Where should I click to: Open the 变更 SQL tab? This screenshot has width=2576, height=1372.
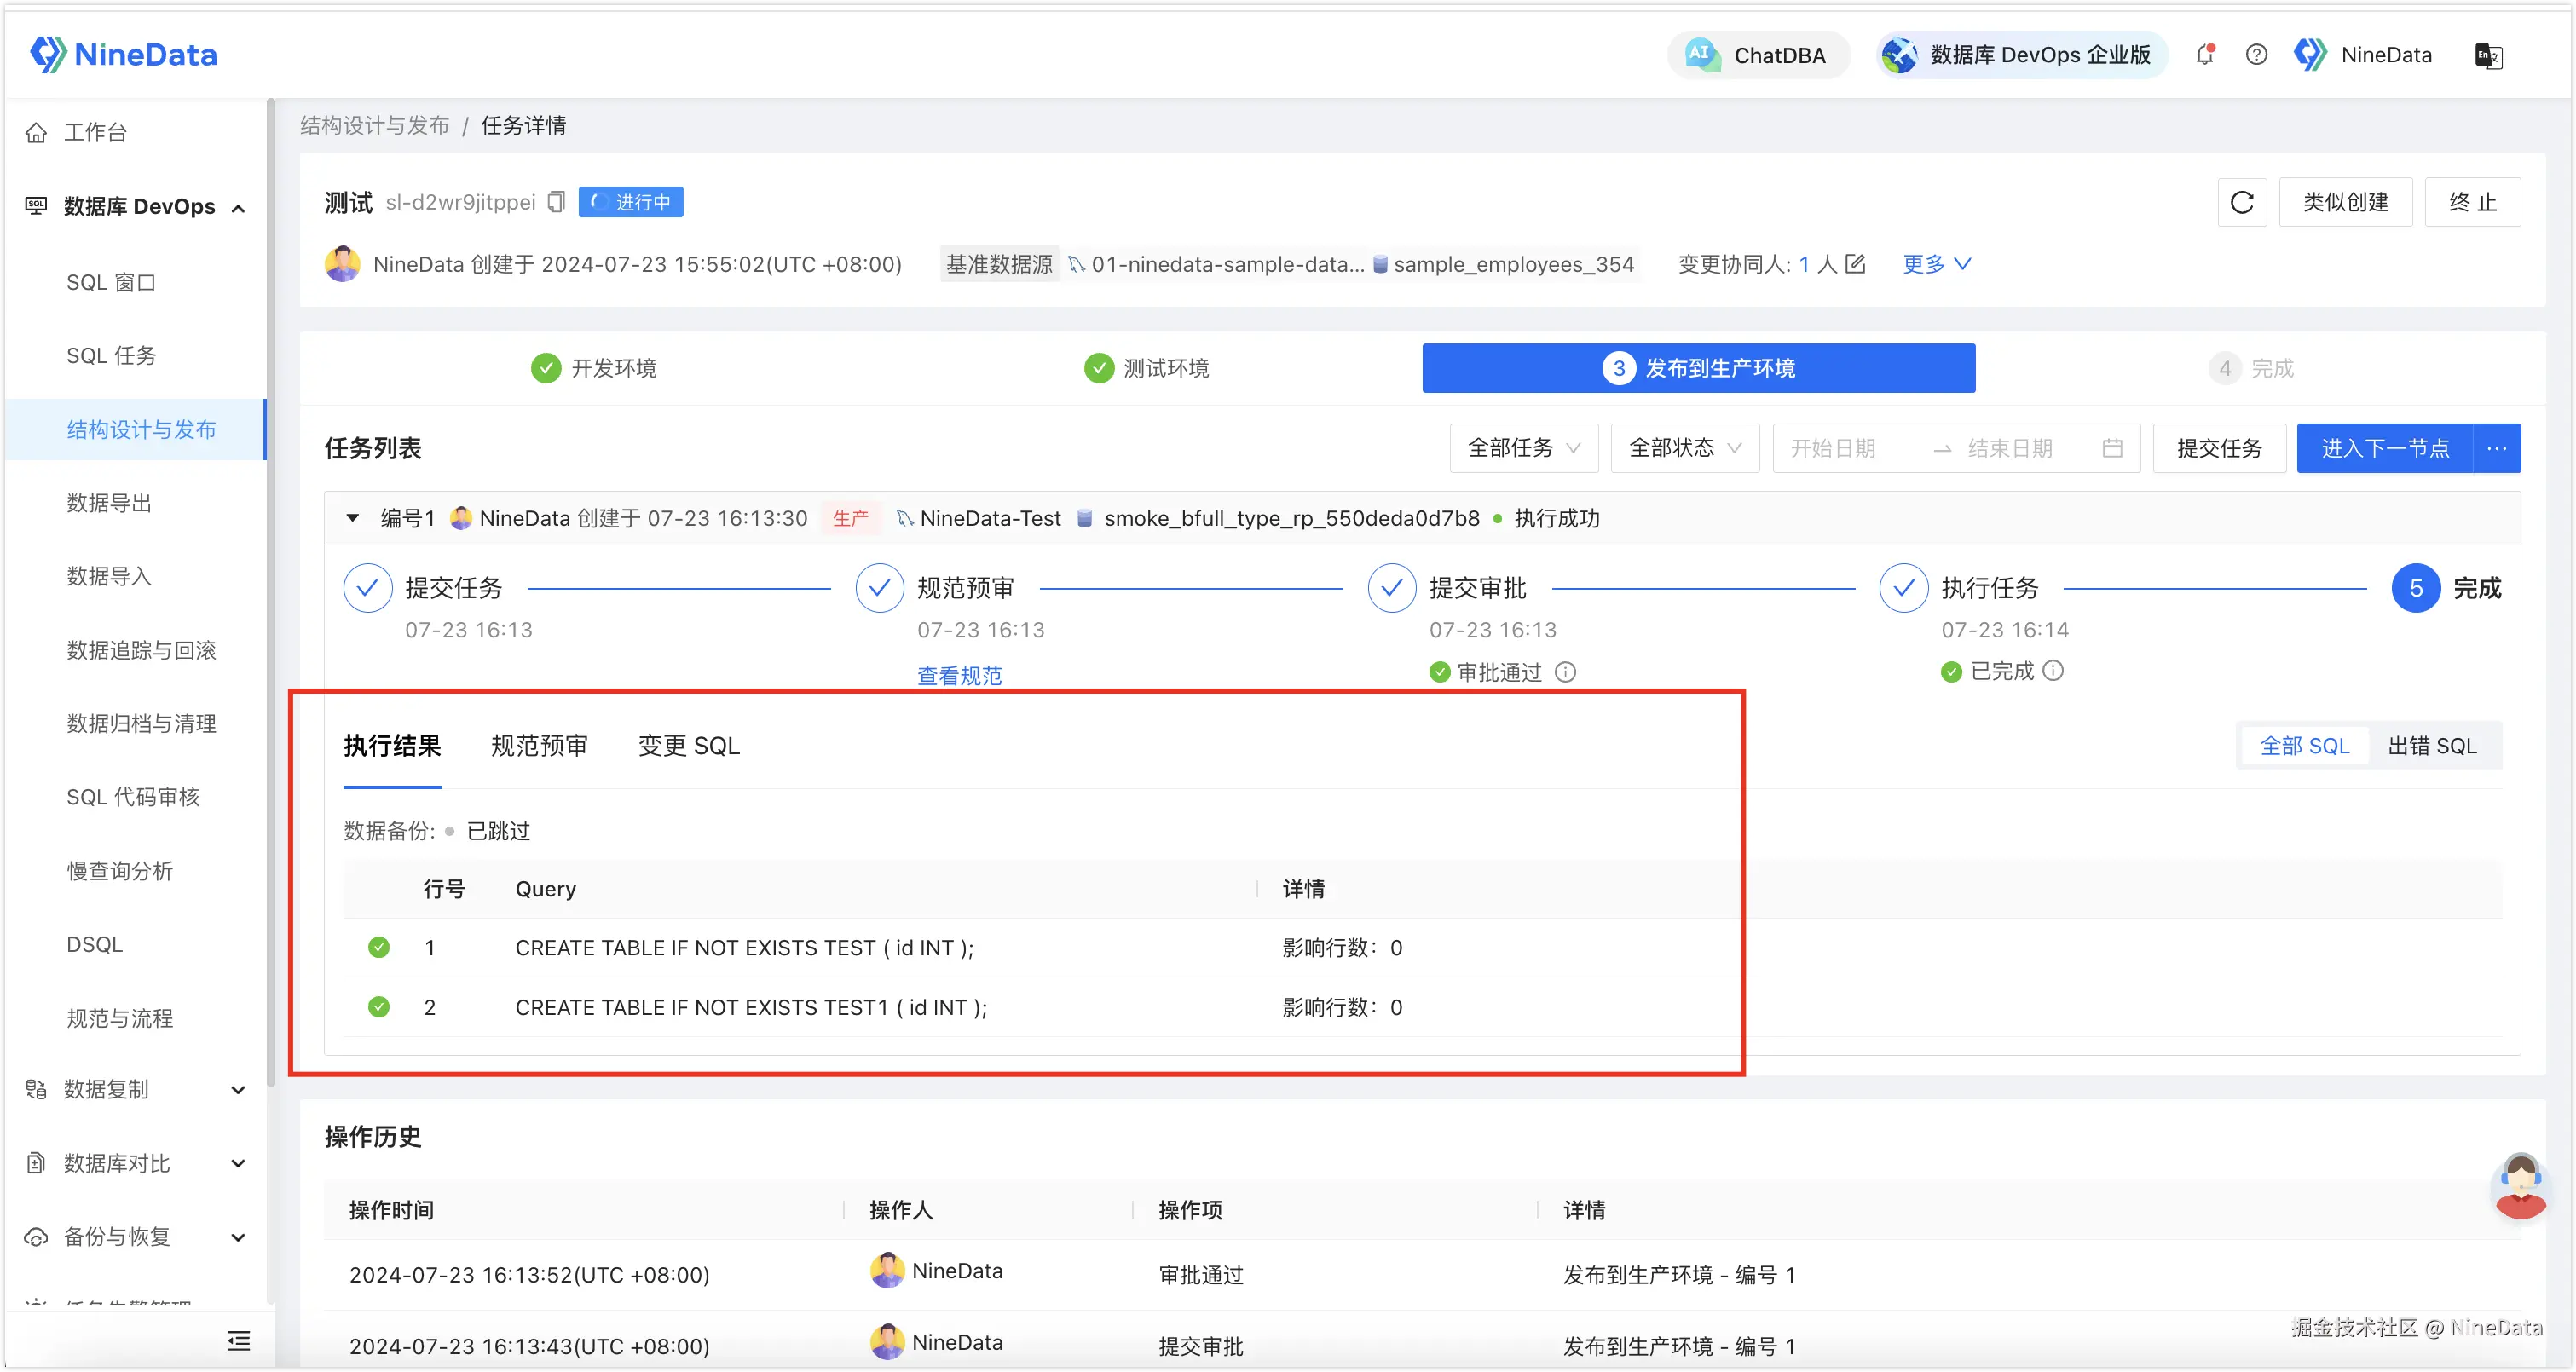point(689,746)
